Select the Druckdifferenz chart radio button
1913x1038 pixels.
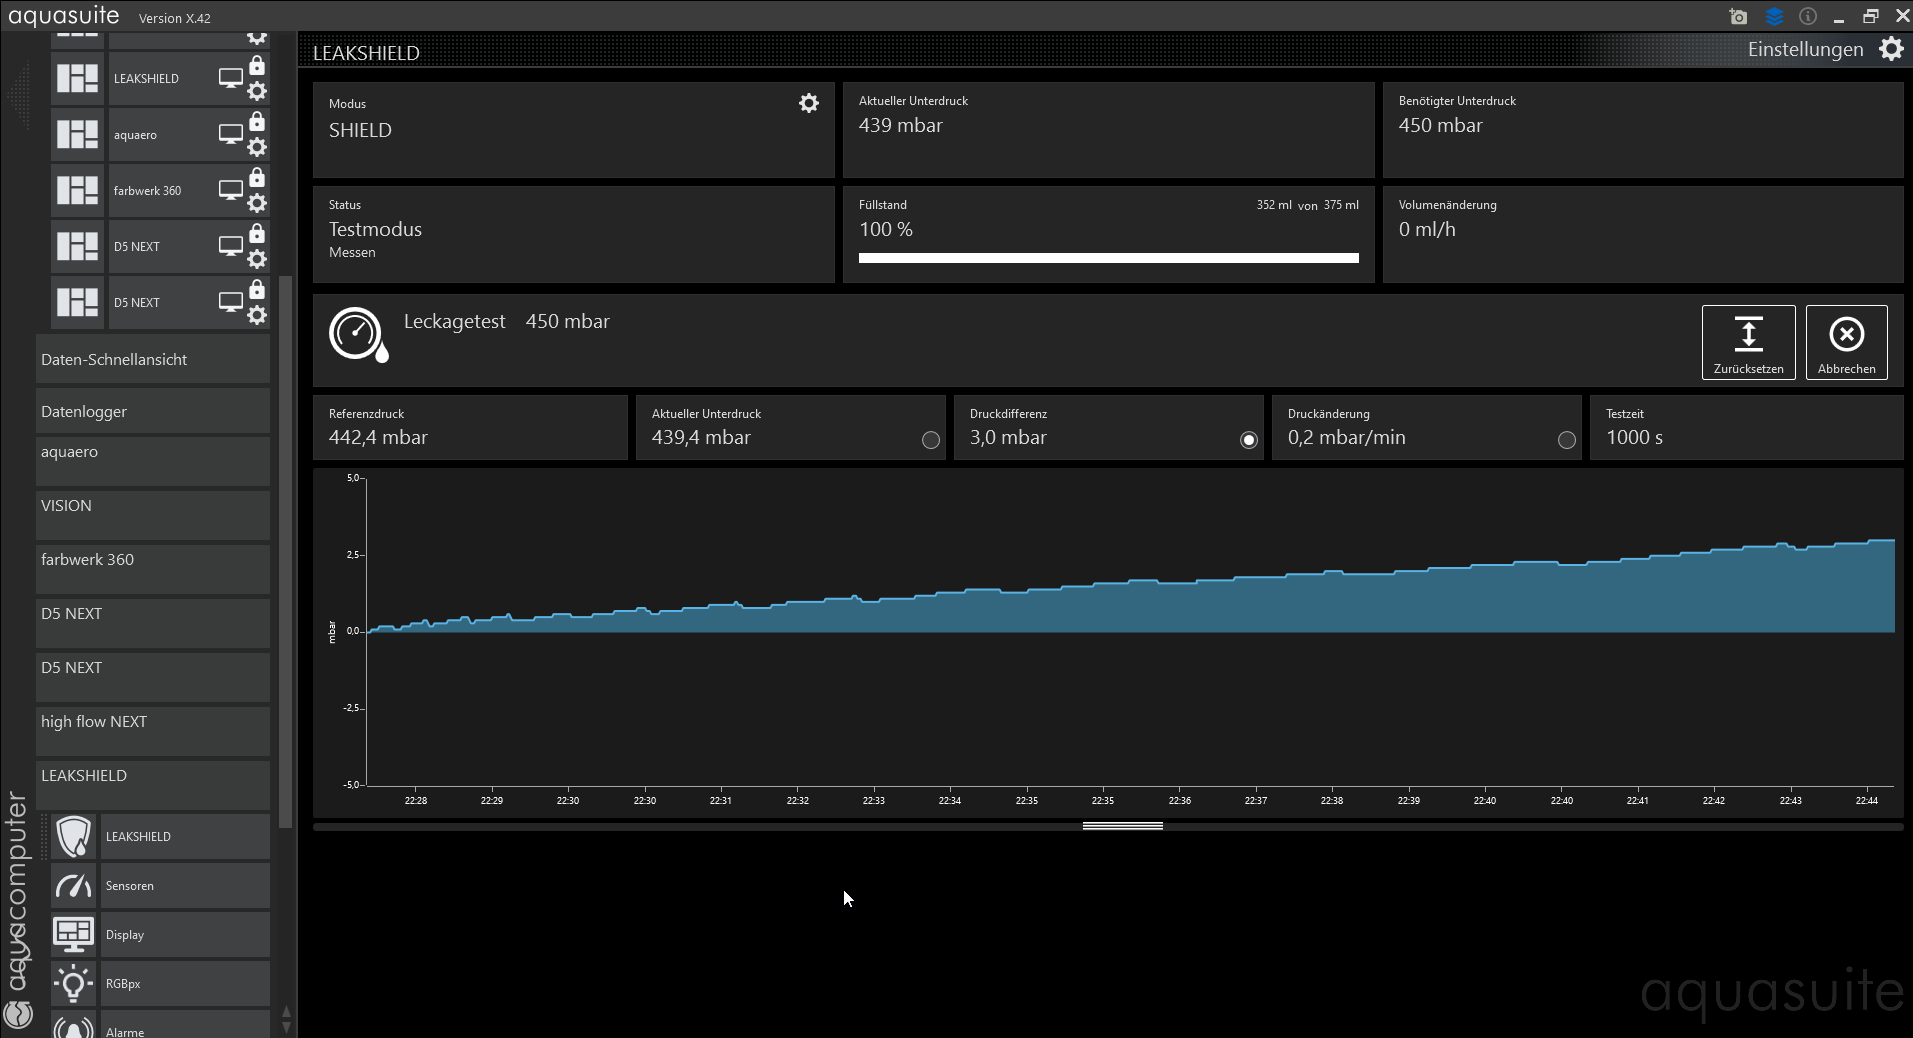pyautogui.click(x=1248, y=440)
